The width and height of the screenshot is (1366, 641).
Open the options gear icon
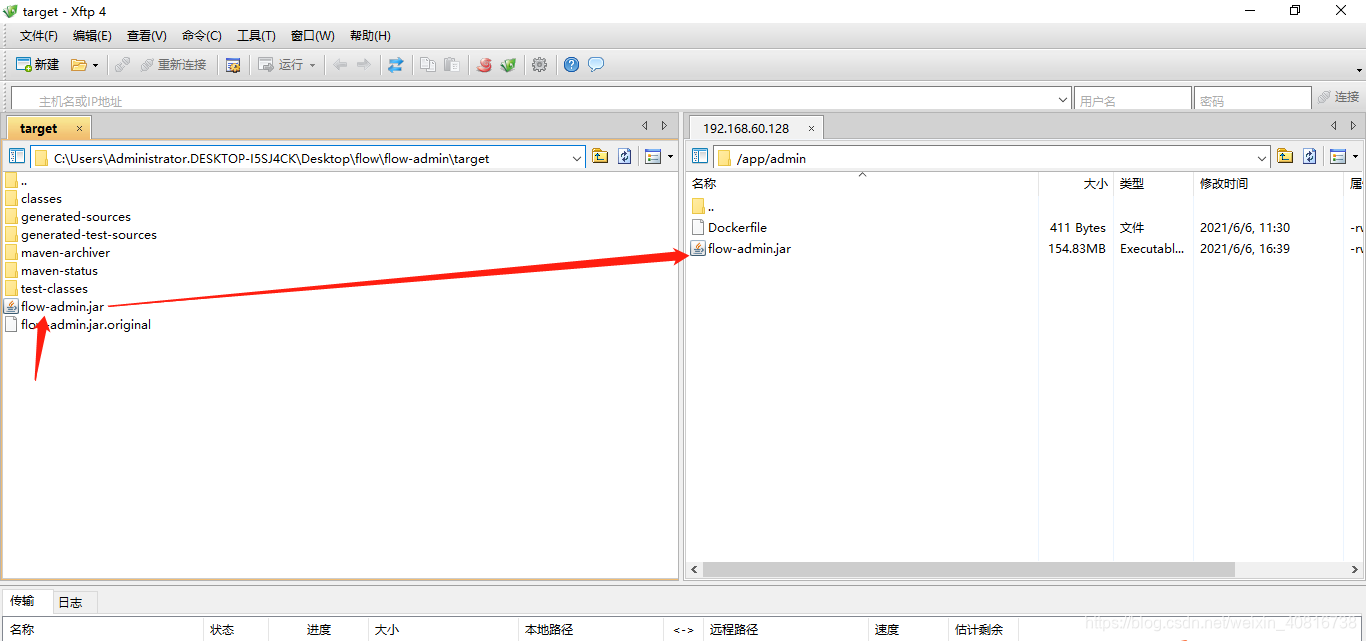(540, 65)
